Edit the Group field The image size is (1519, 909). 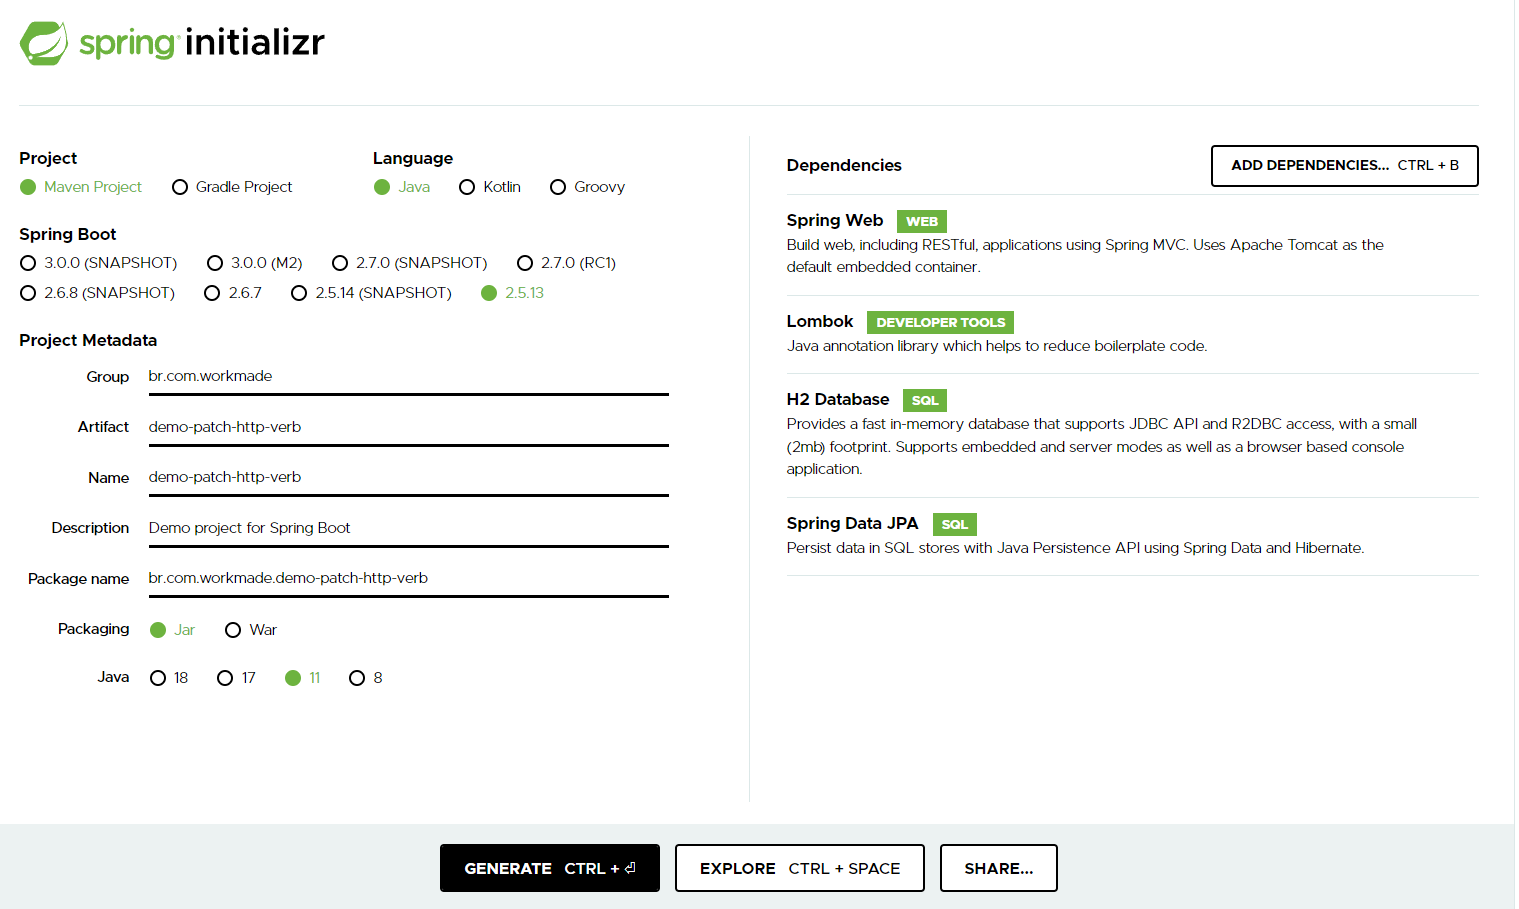[408, 377]
